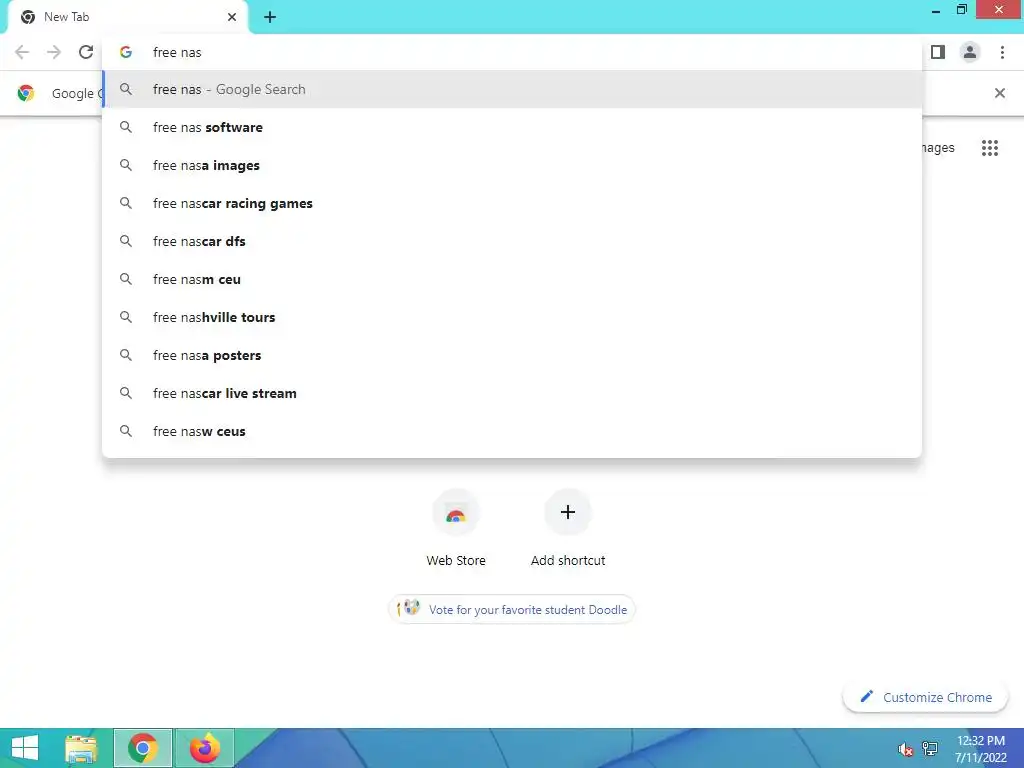
Task: Dismiss the Google Chrome info bar
Action: (x=999, y=93)
